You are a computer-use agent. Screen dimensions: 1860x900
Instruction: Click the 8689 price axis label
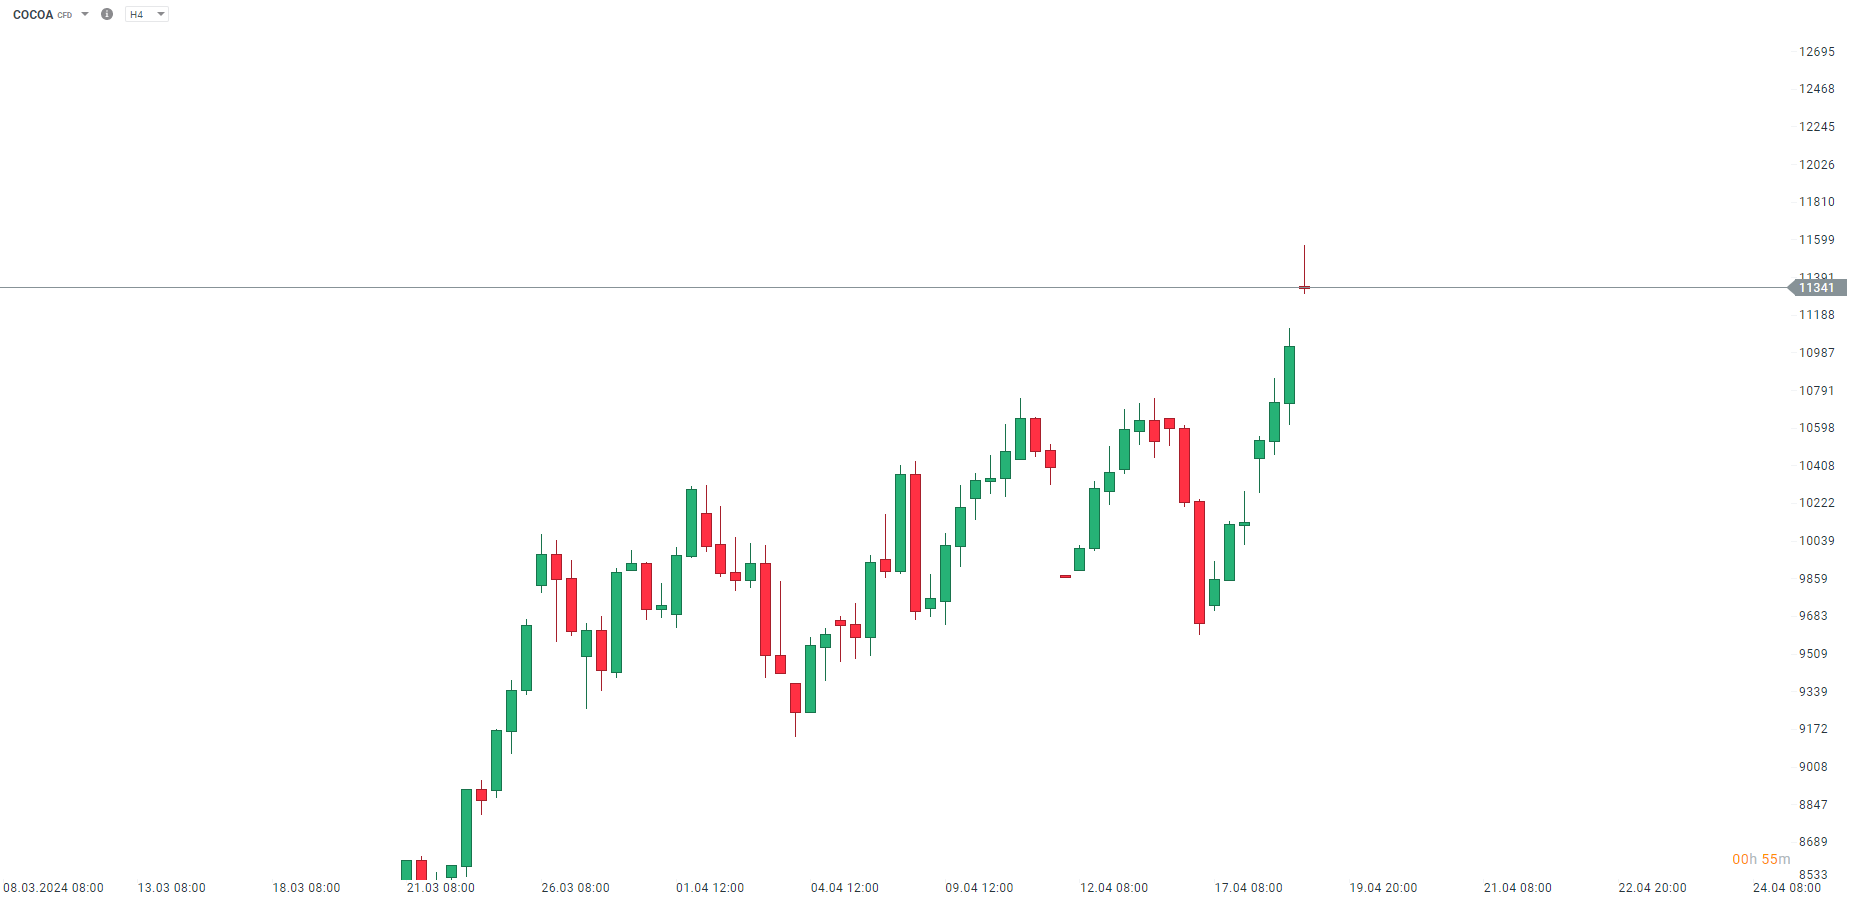pyautogui.click(x=1813, y=842)
